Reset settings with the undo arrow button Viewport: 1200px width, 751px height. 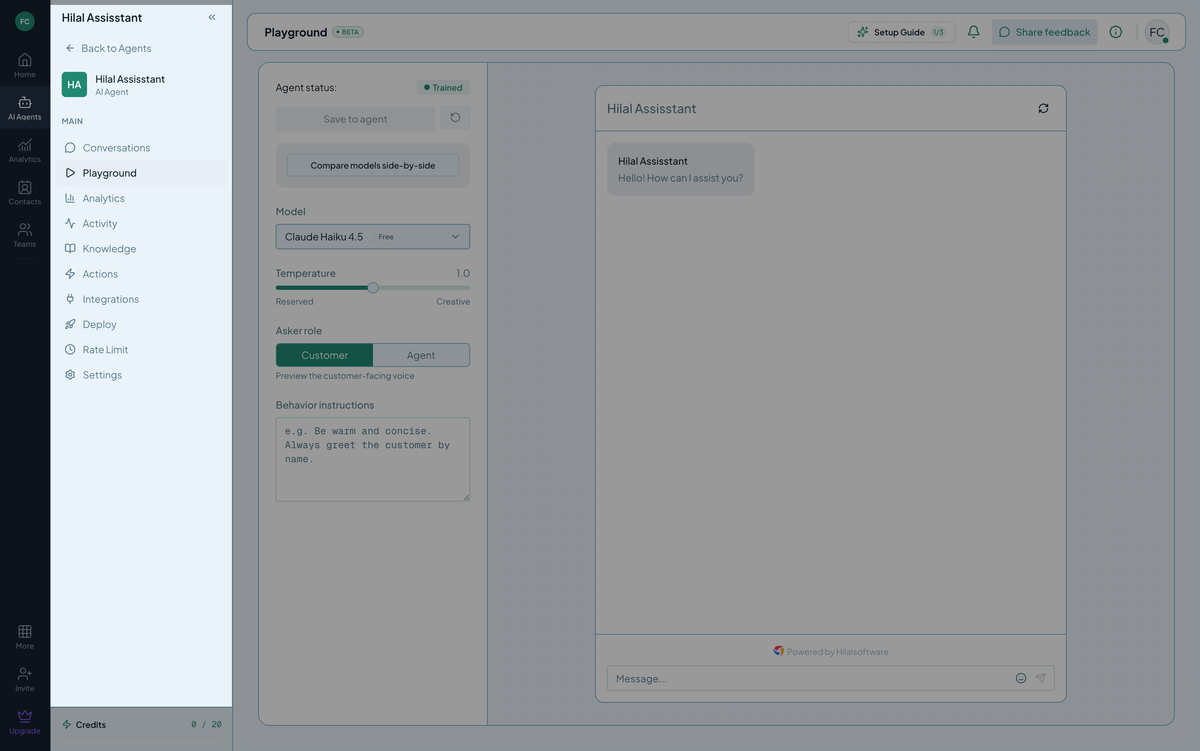(455, 118)
